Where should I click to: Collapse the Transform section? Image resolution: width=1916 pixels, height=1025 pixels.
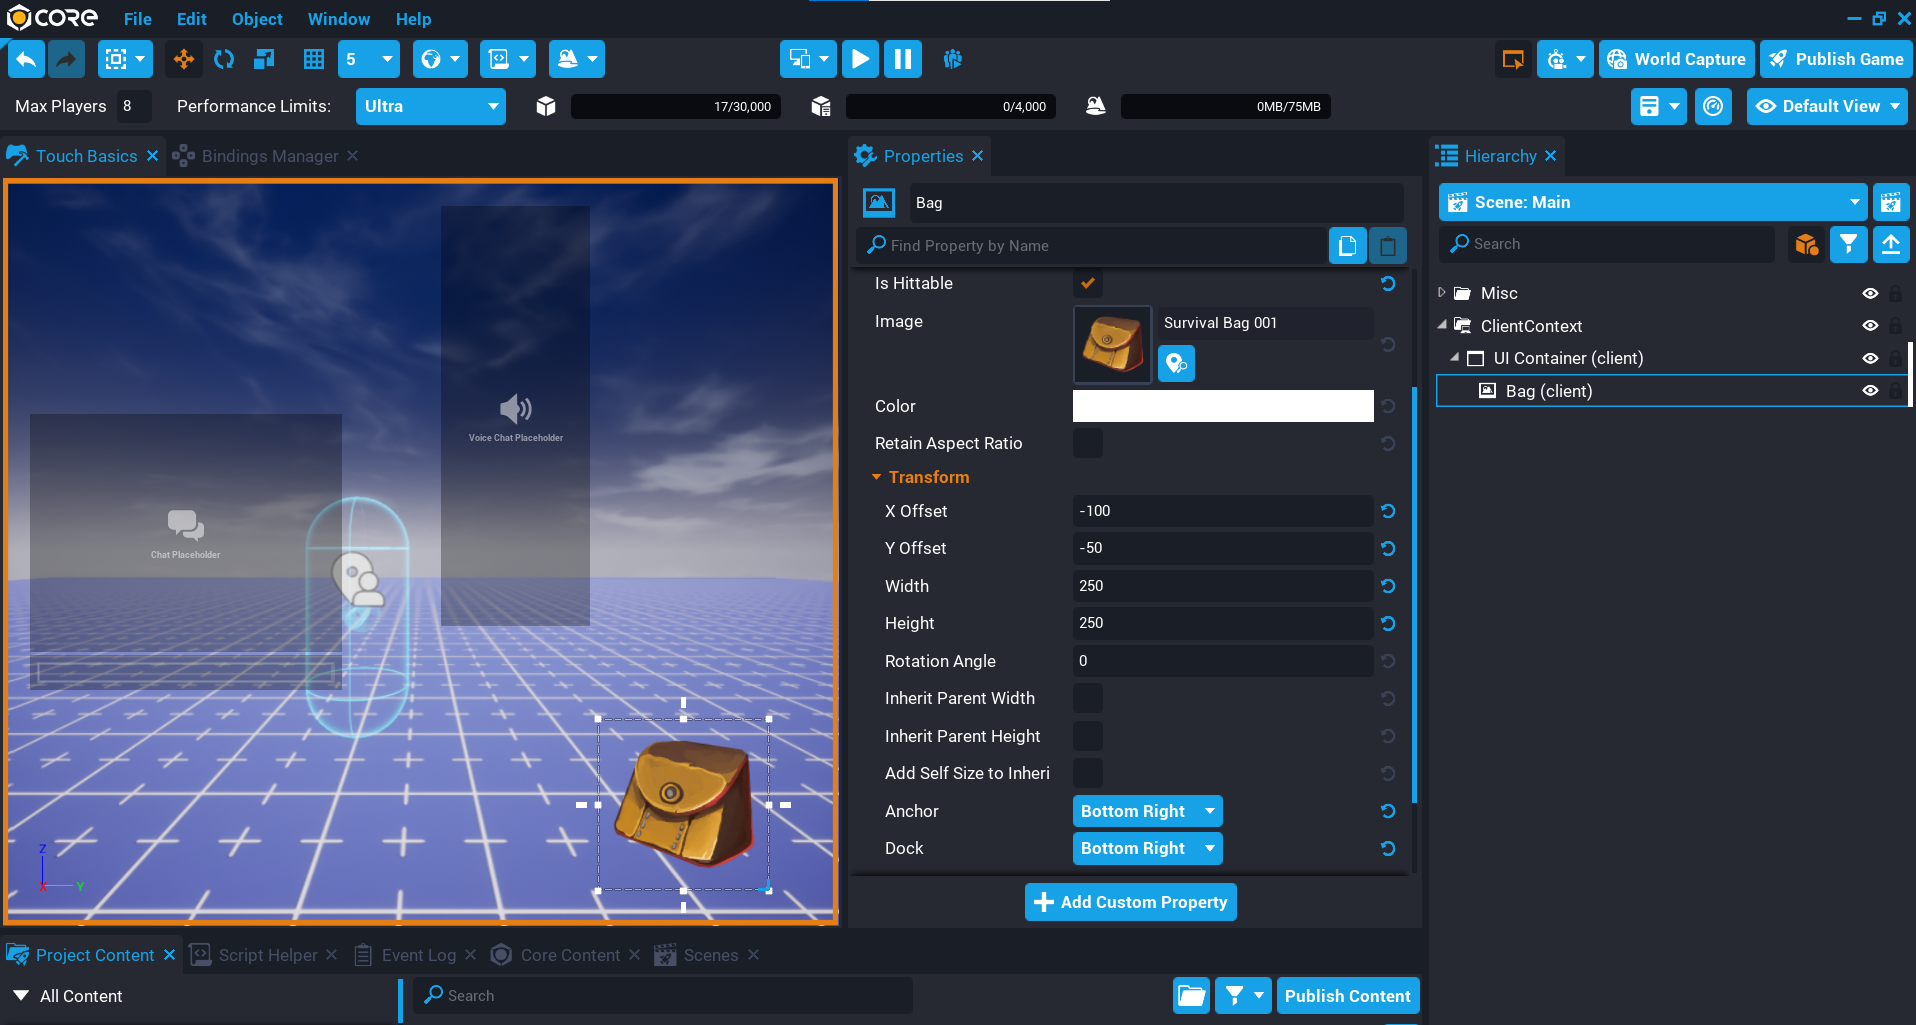(877, 478)
